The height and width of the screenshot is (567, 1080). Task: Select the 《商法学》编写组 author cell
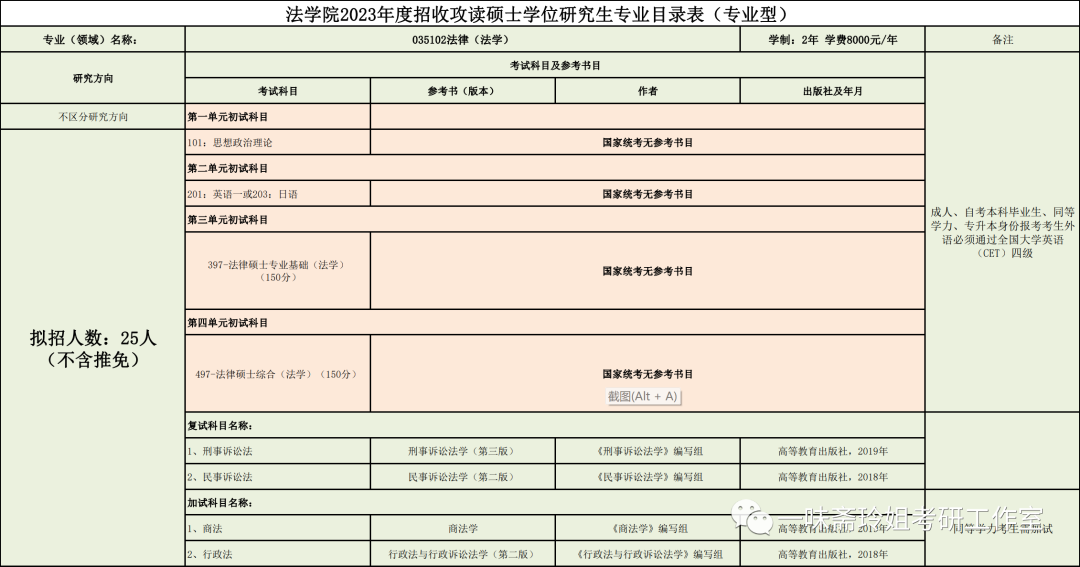pyautogui.click(x=647, y=528)
